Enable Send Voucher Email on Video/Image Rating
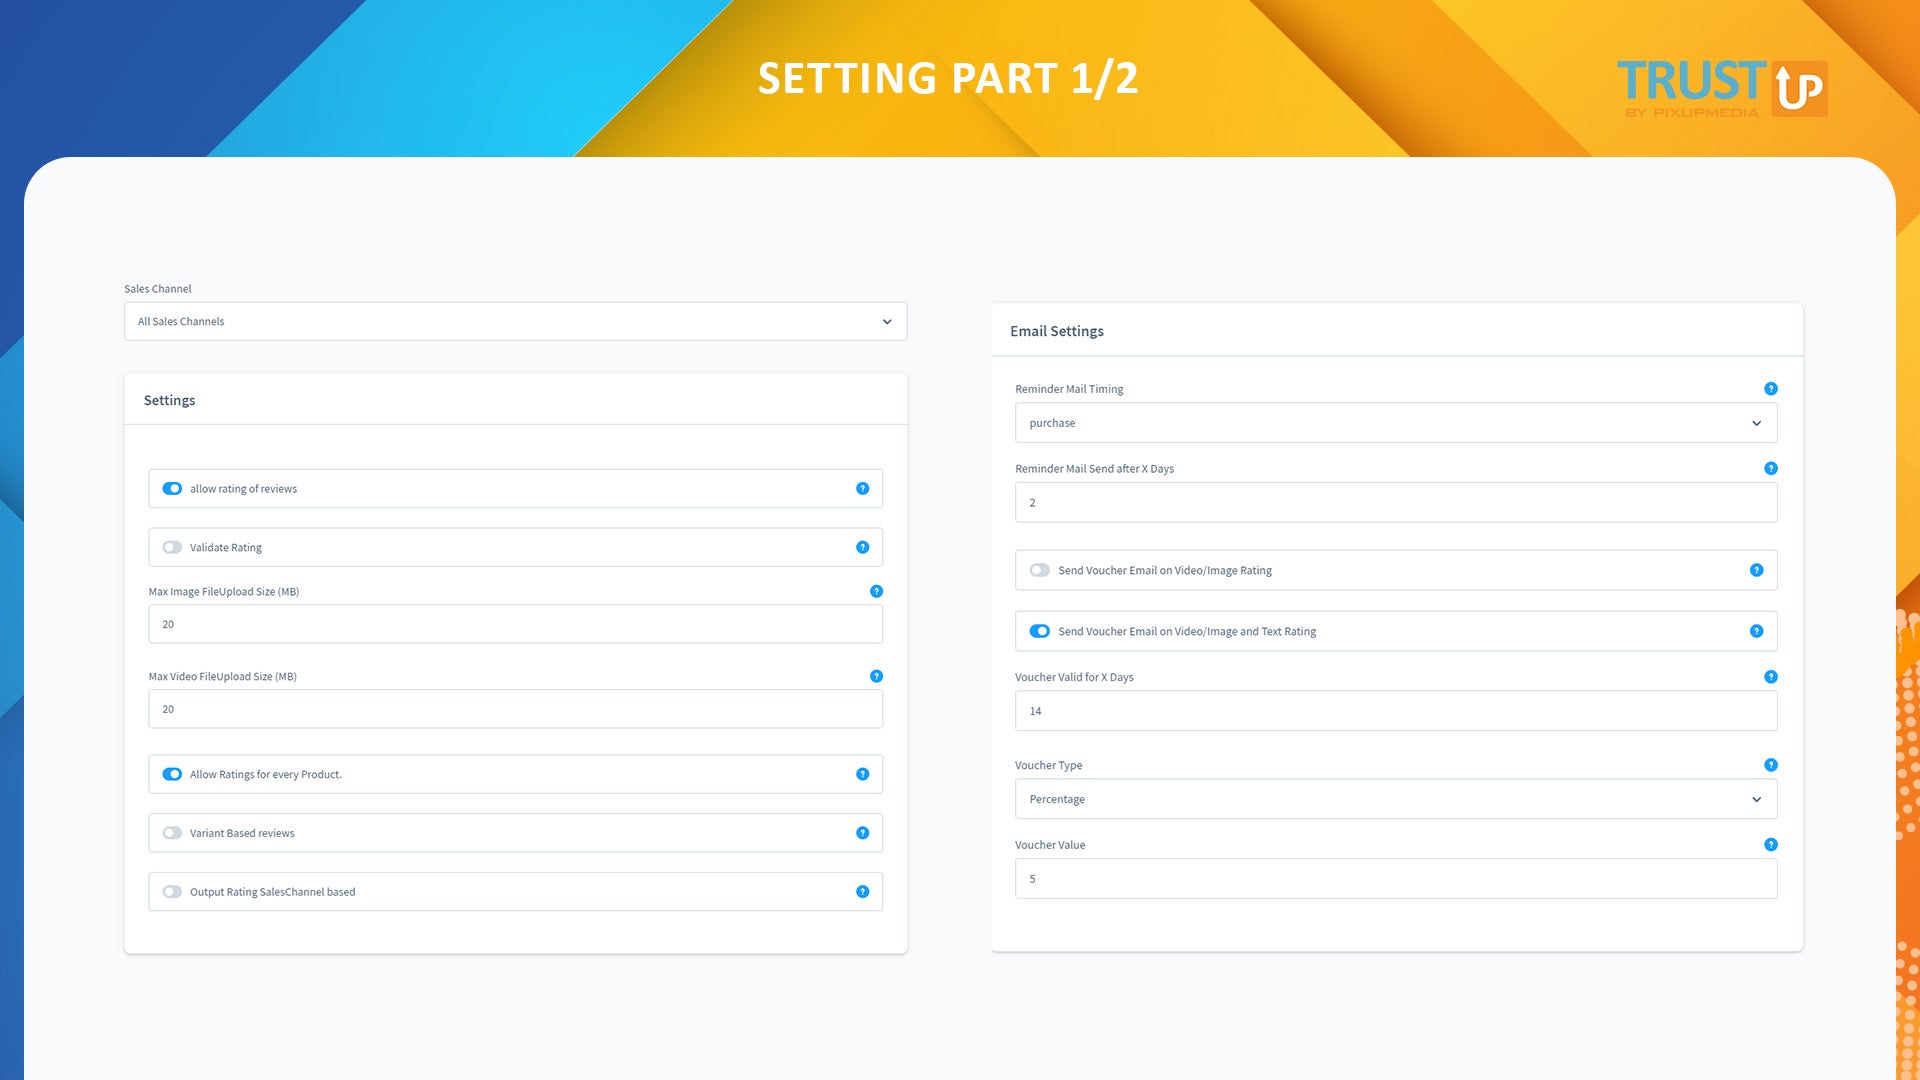1920x1080 pixels. pyautogui.click(x=1040, y=570)
